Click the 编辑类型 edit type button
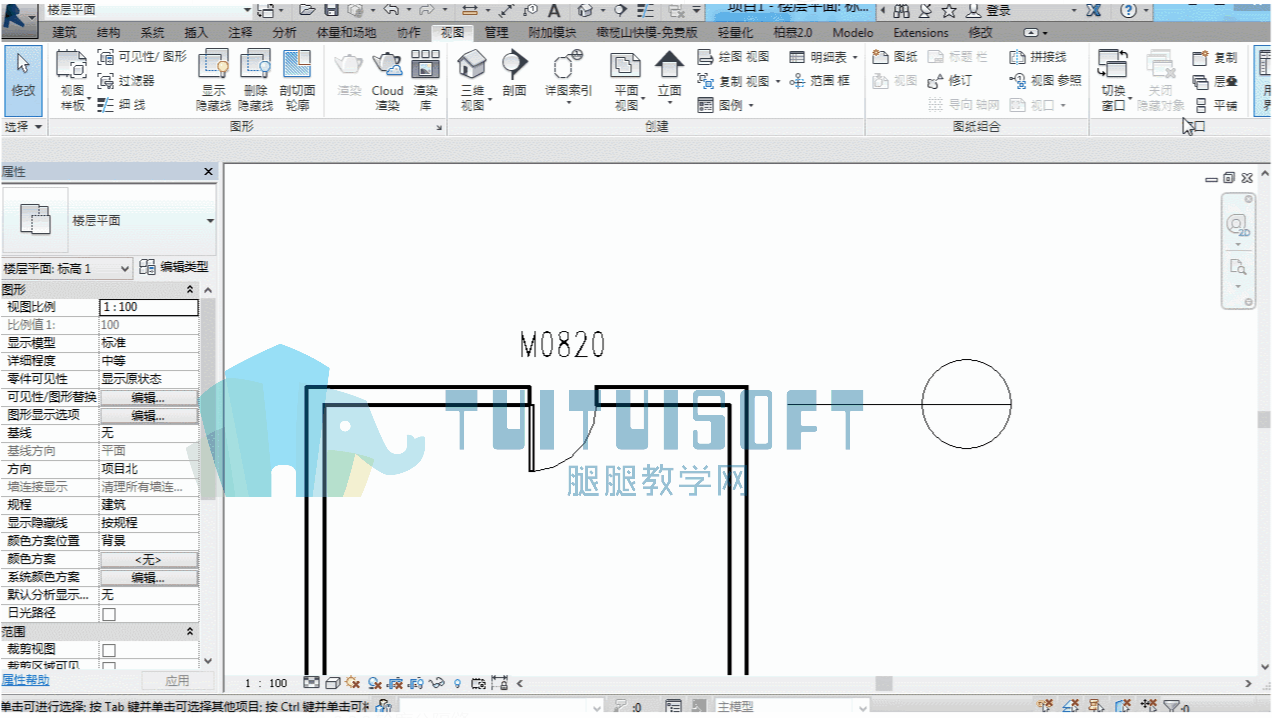1272x718 pixels. coord(174,267)
